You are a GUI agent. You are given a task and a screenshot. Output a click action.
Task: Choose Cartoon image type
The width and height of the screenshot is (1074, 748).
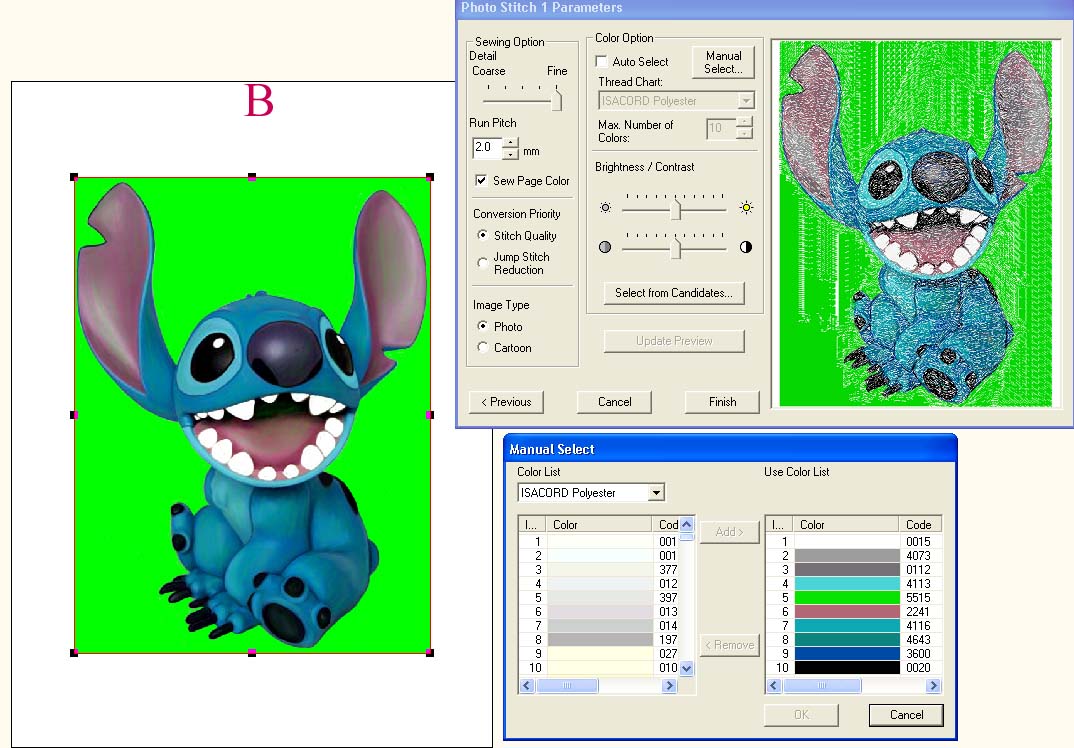(x=482, y=347)
